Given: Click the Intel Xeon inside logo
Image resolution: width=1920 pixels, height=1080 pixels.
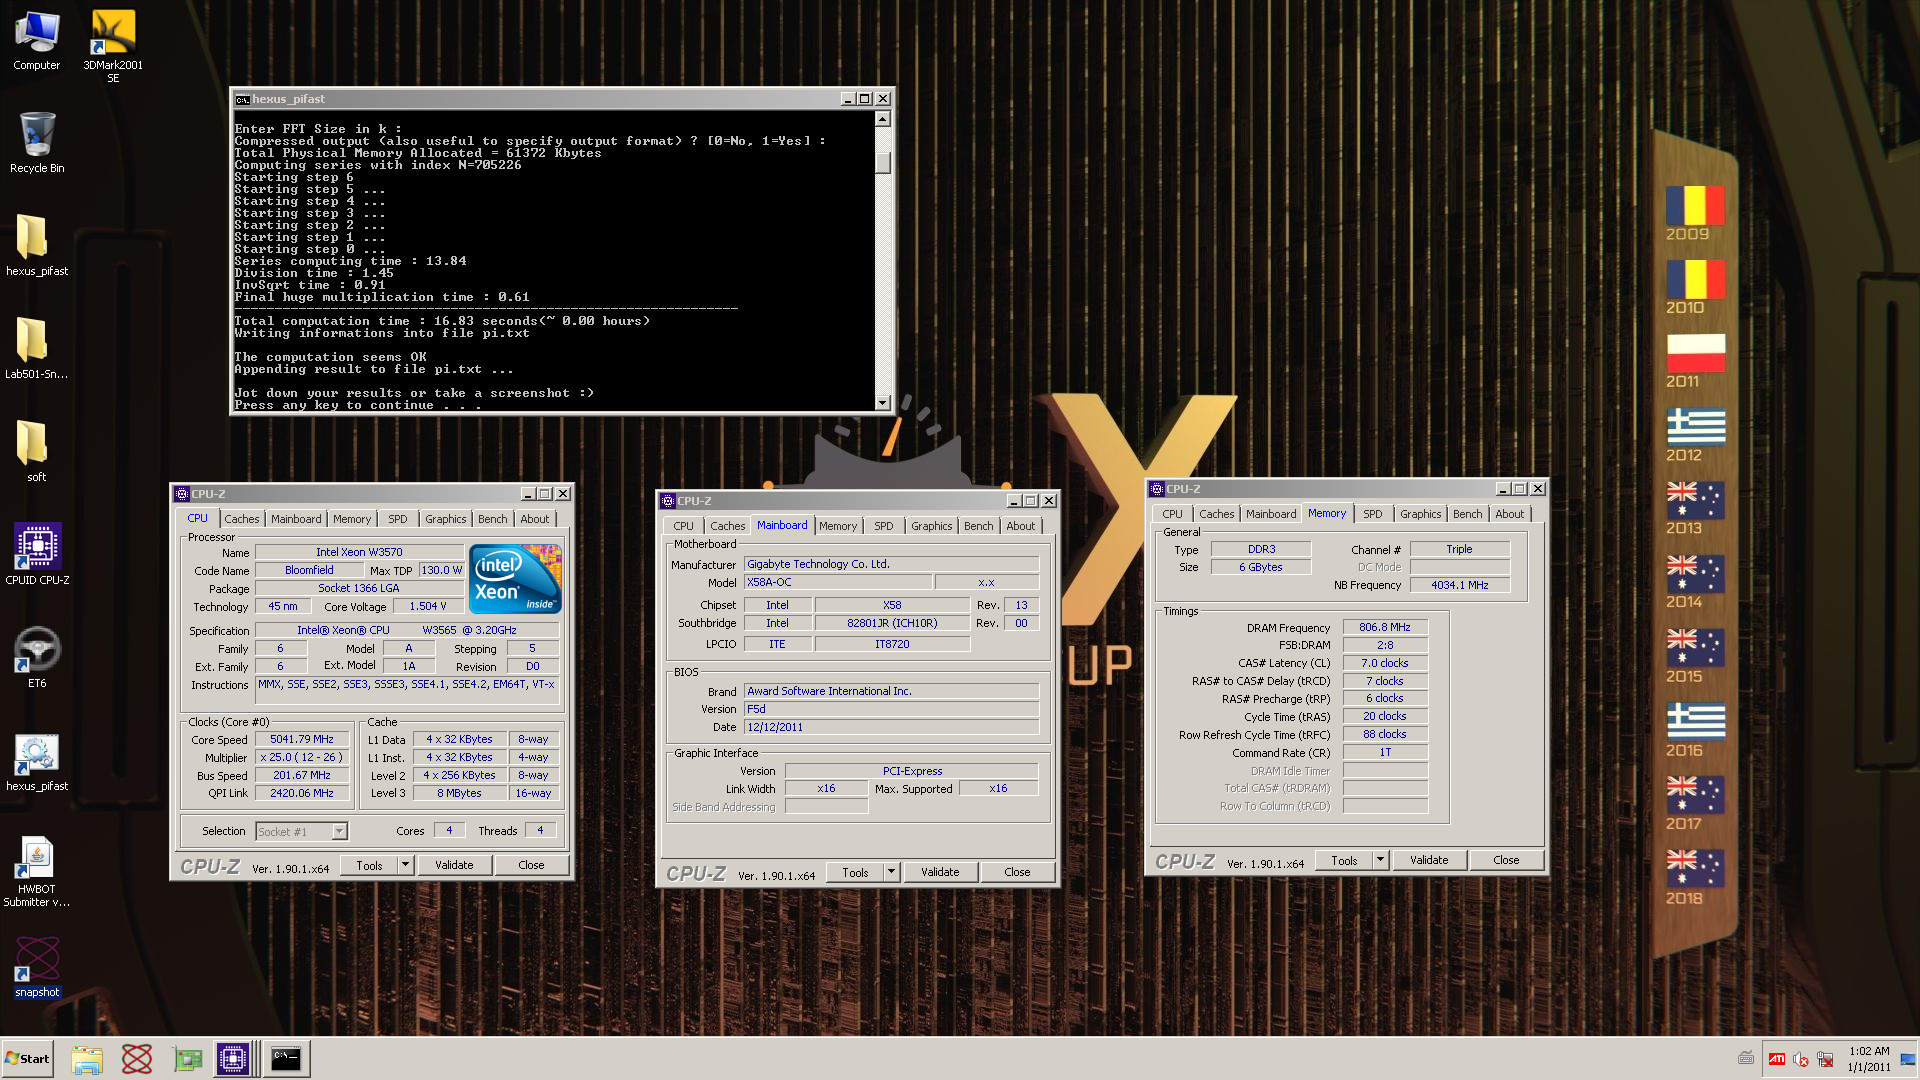Looking at the screenshot, I should [515, 579].
